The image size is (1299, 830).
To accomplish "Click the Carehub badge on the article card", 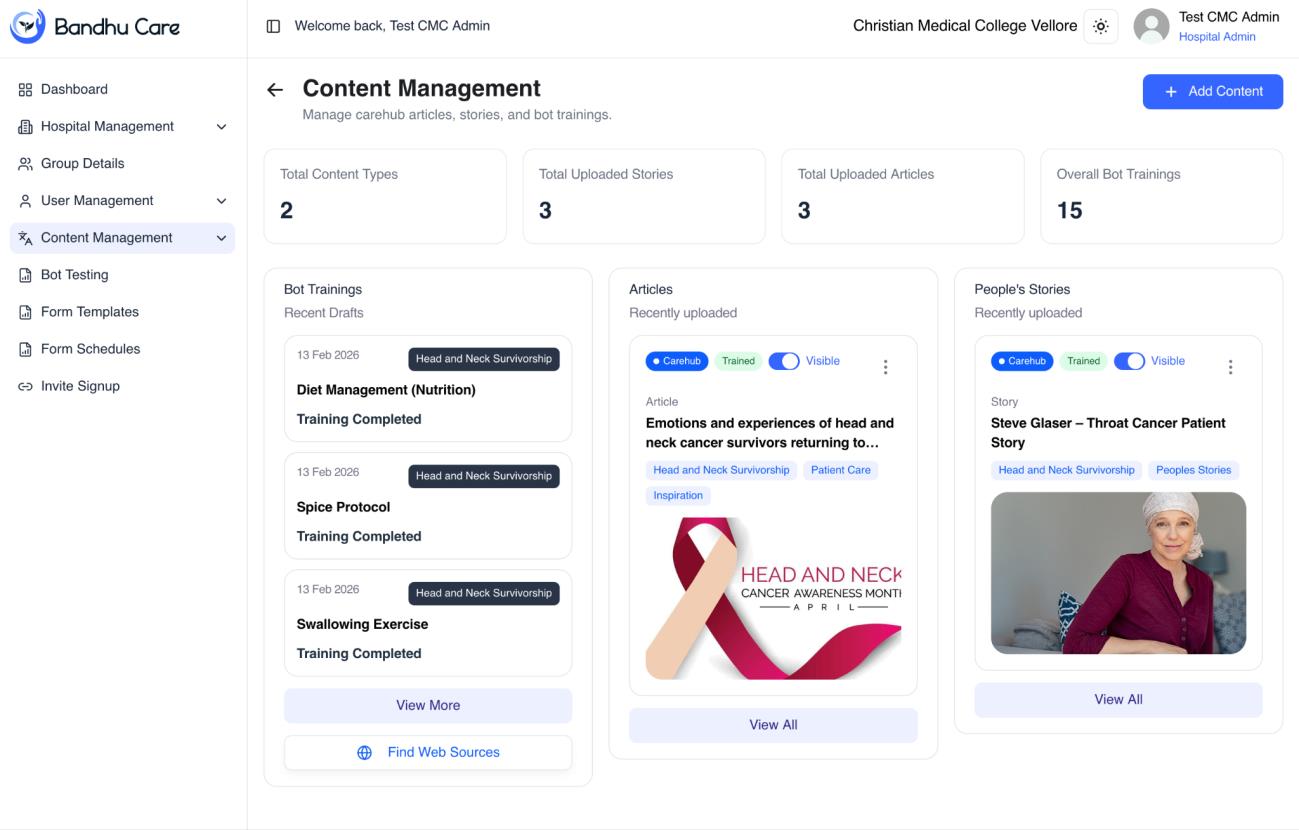I will tap(677, 361).
